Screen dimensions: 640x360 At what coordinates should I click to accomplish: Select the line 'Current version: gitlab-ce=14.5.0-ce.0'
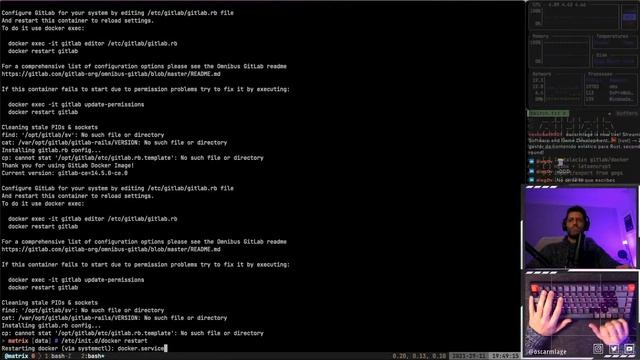[x=64, y=173]
